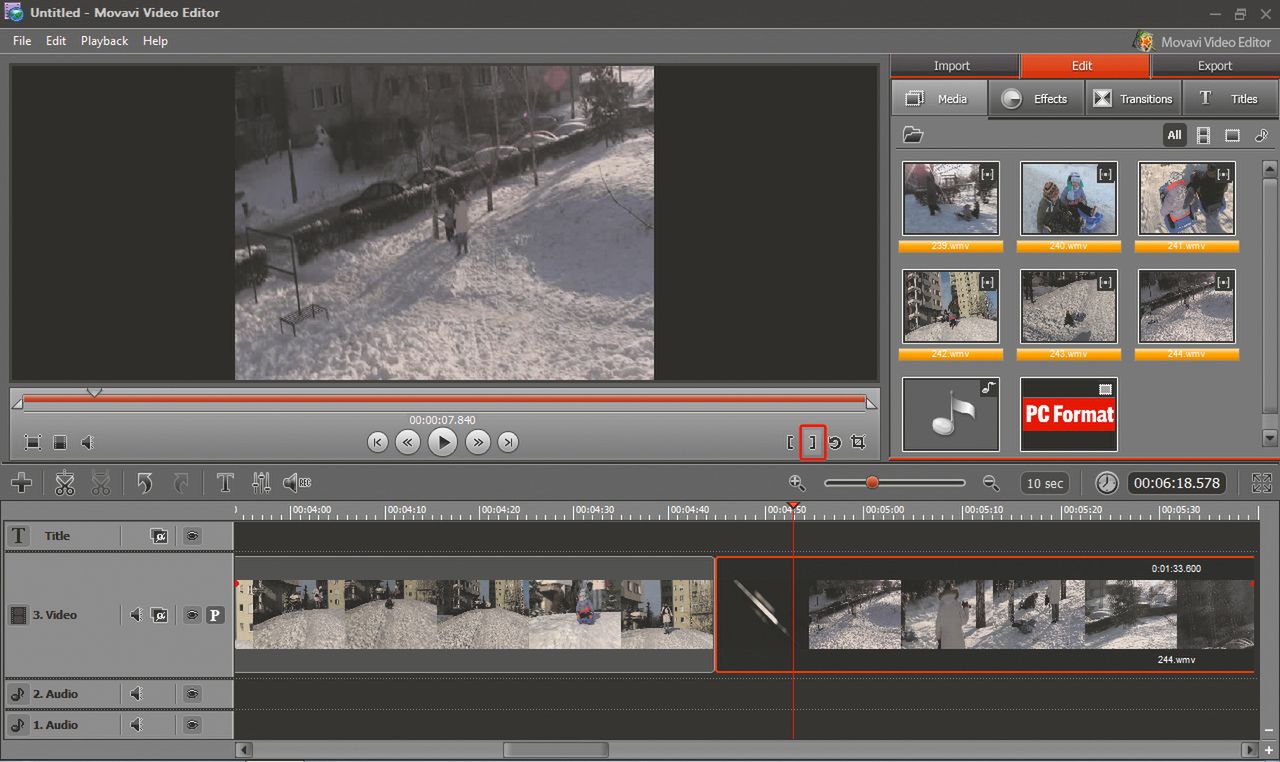1280x762 pixels.
Task: Open the Edit menu
Action: pyautogui.click(x=56, y=41)
